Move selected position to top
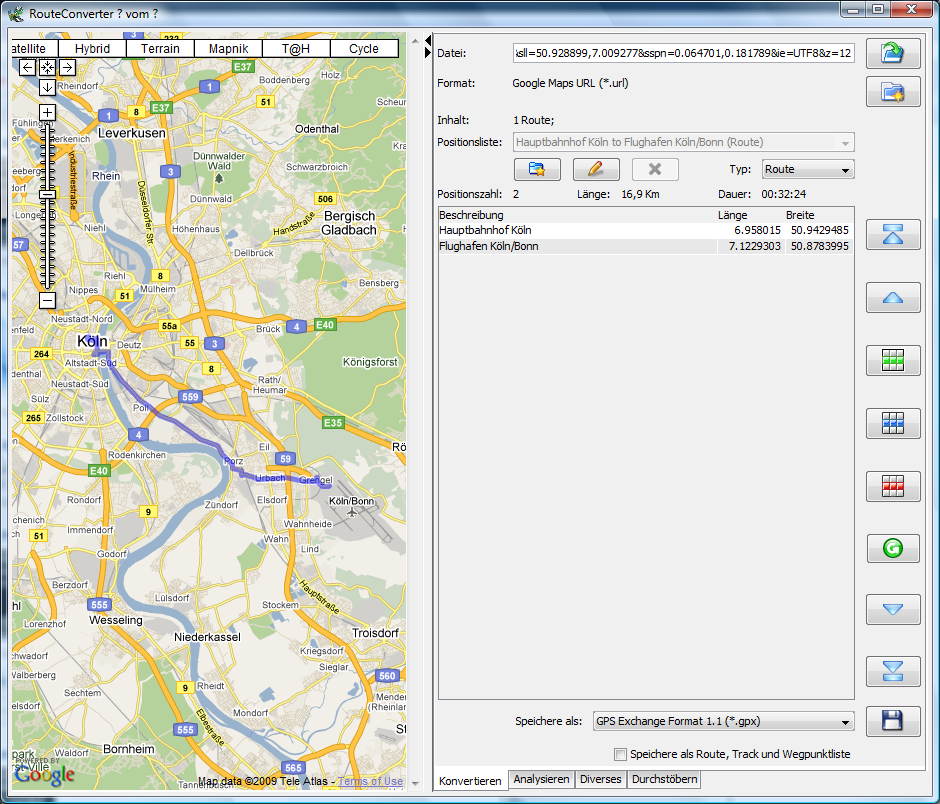Screen dimensions: 940x804 point(893,234)
